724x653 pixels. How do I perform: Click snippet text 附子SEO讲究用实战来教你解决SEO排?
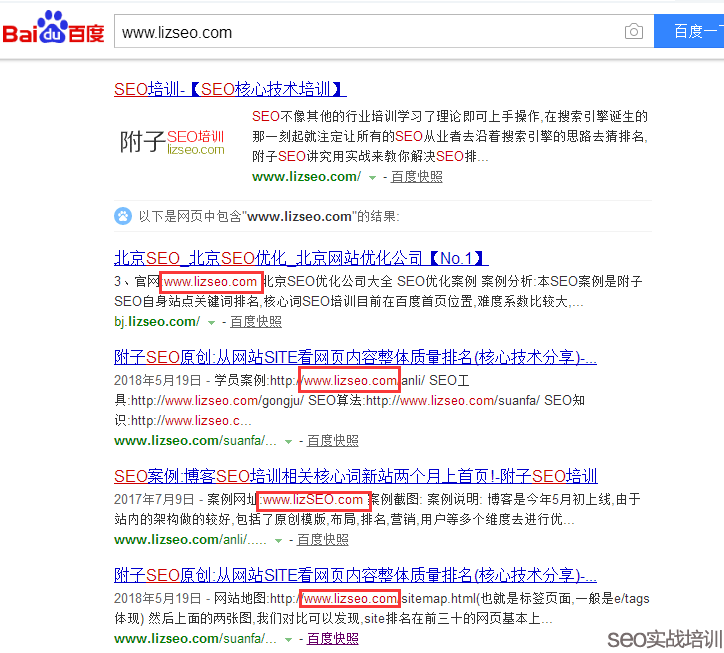(369, 156)
